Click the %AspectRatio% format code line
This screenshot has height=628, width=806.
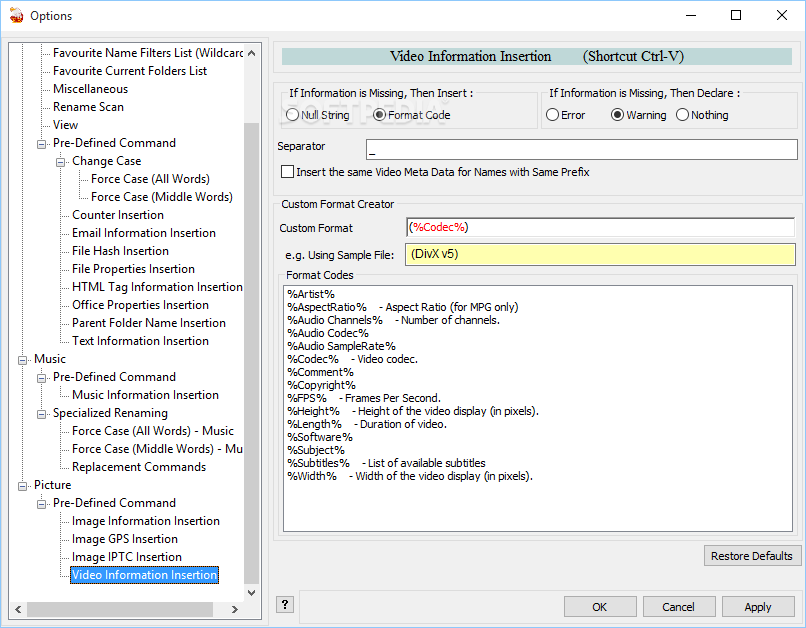(402, 307)
